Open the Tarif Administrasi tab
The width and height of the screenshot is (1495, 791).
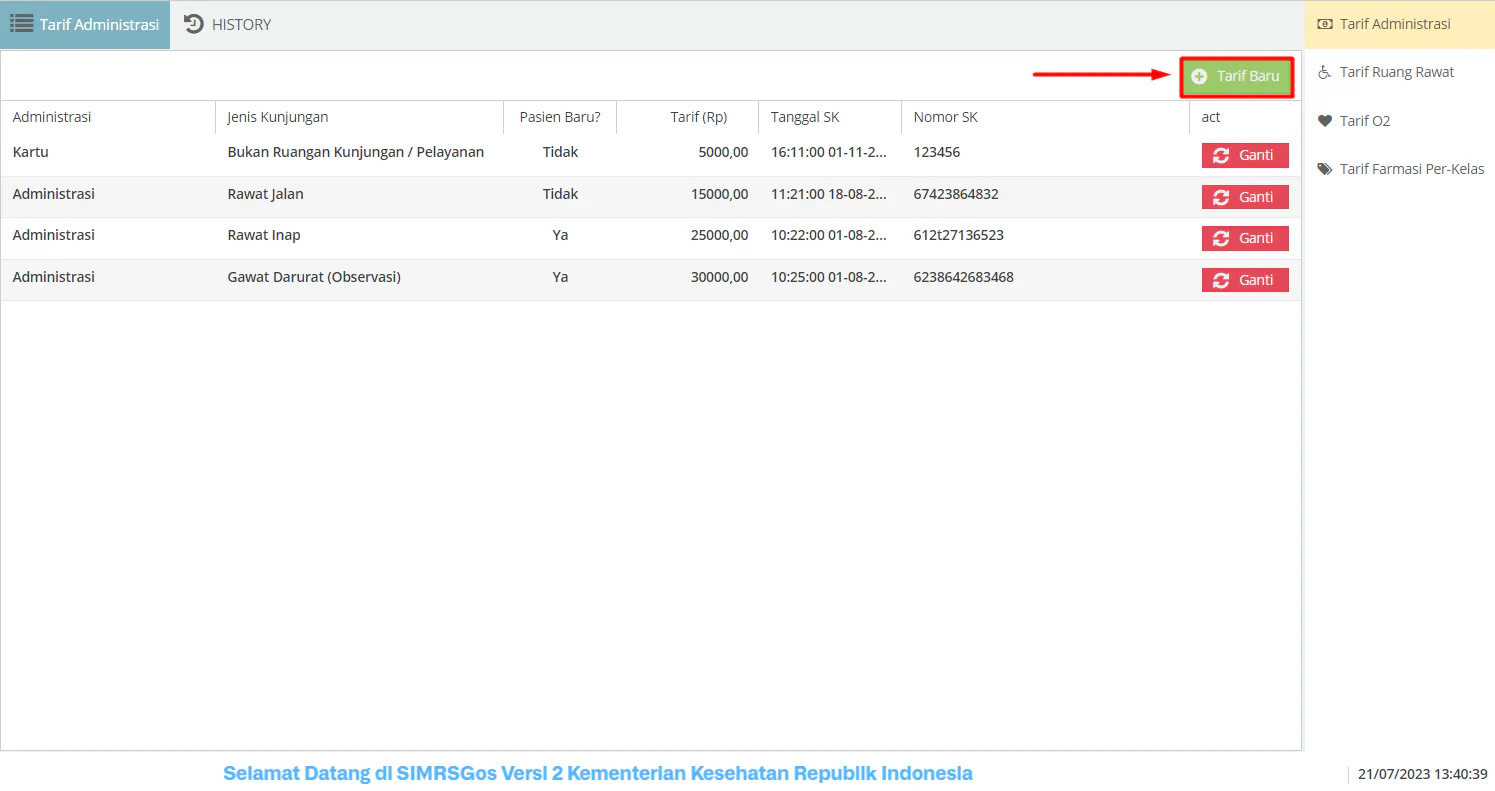[85, 25]
